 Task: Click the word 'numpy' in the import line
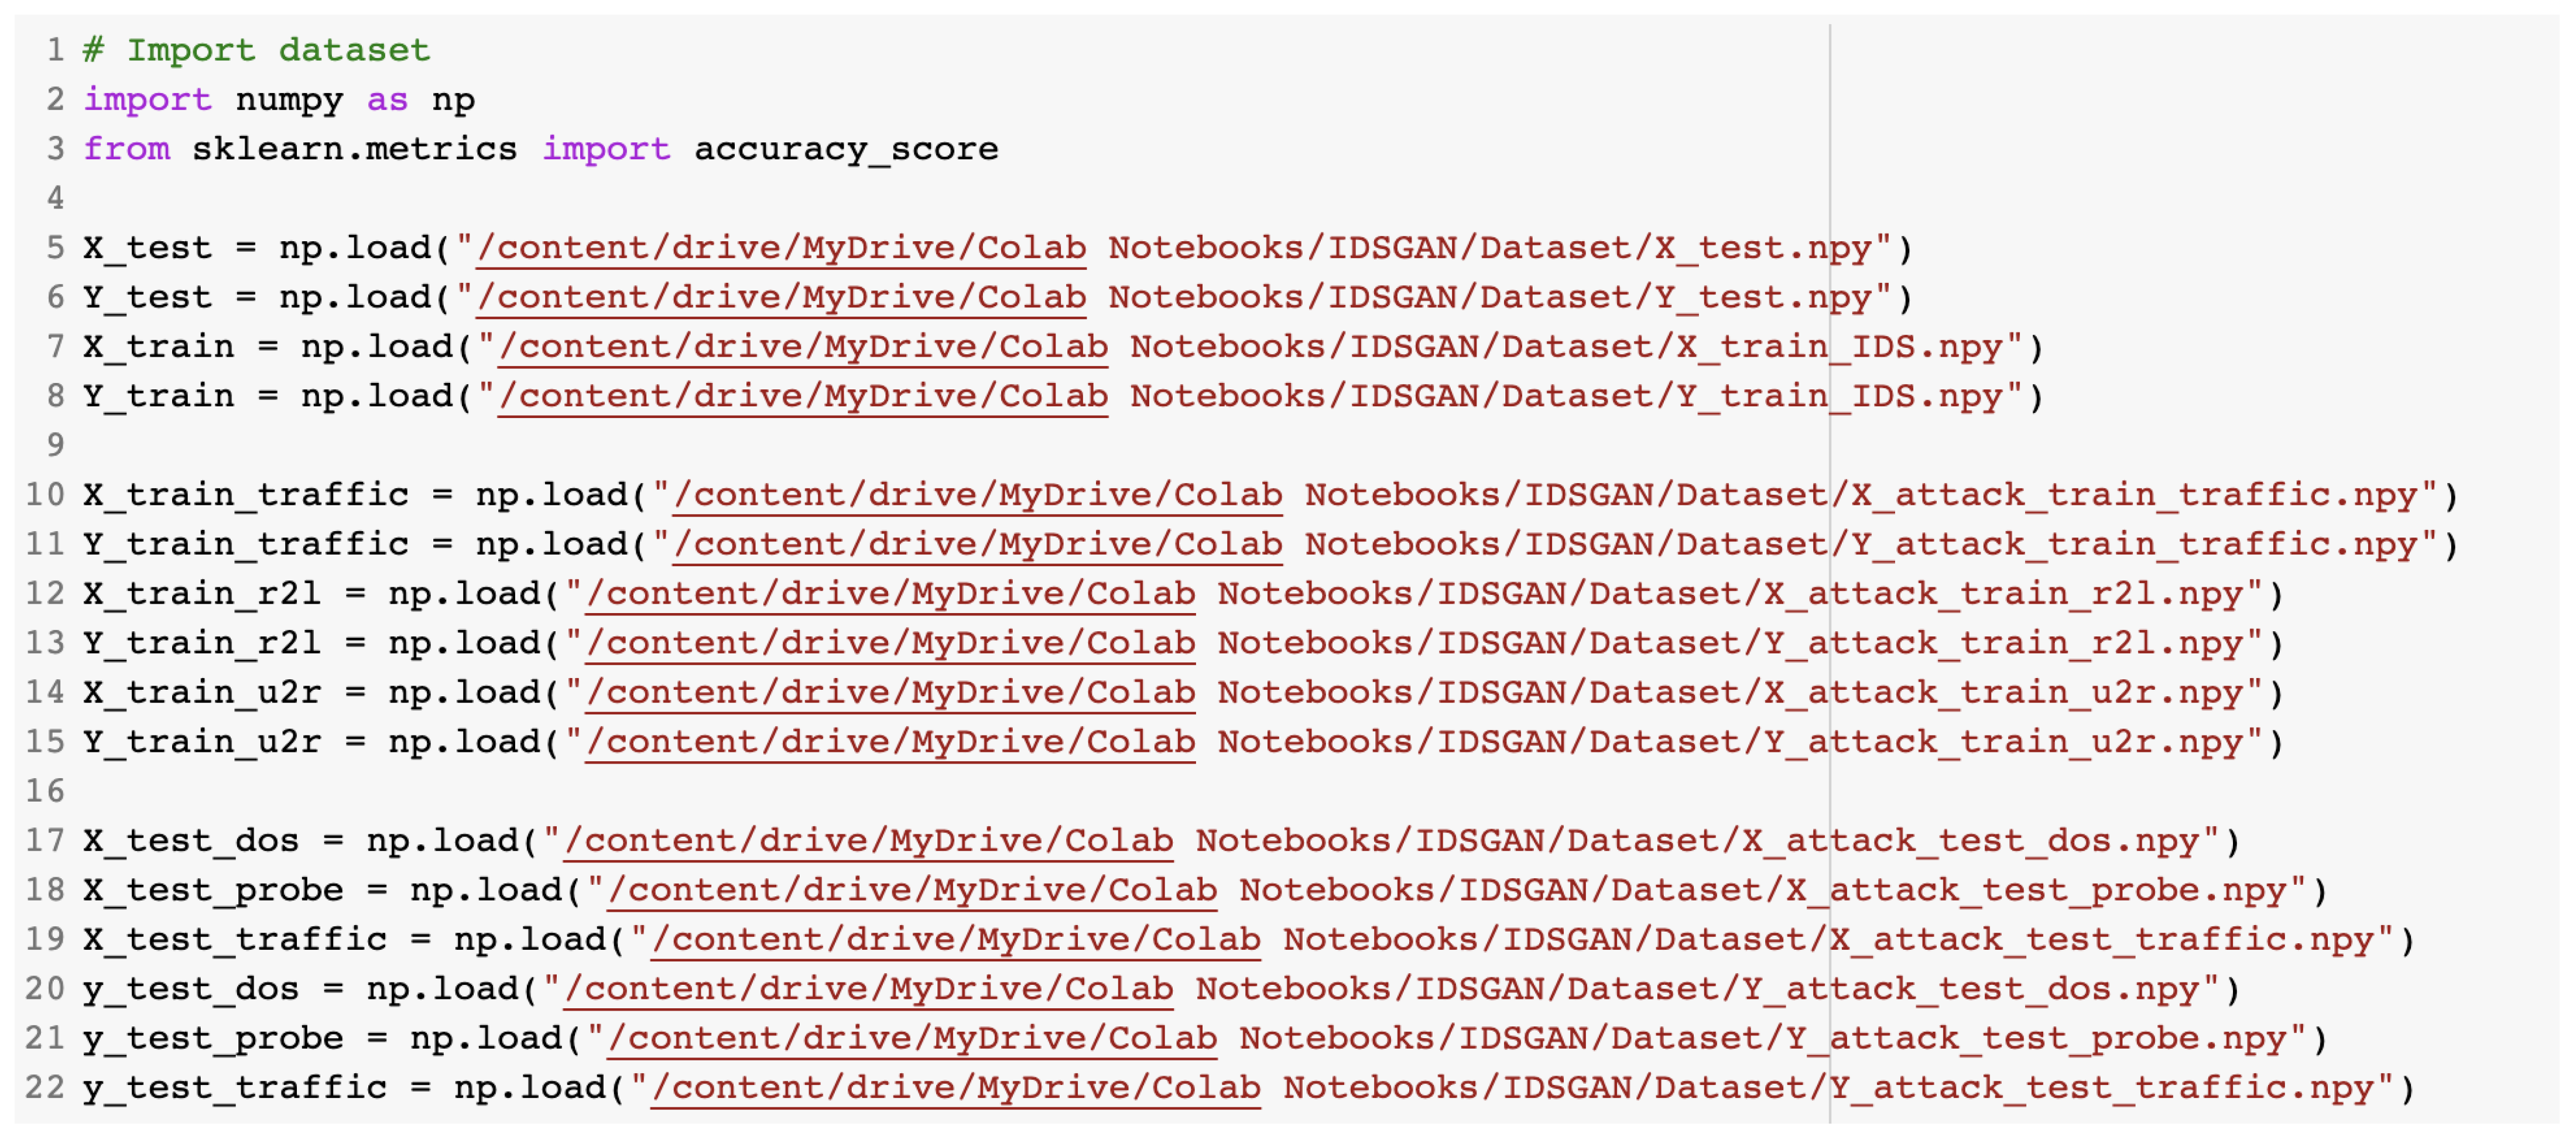tap(289, 100)
